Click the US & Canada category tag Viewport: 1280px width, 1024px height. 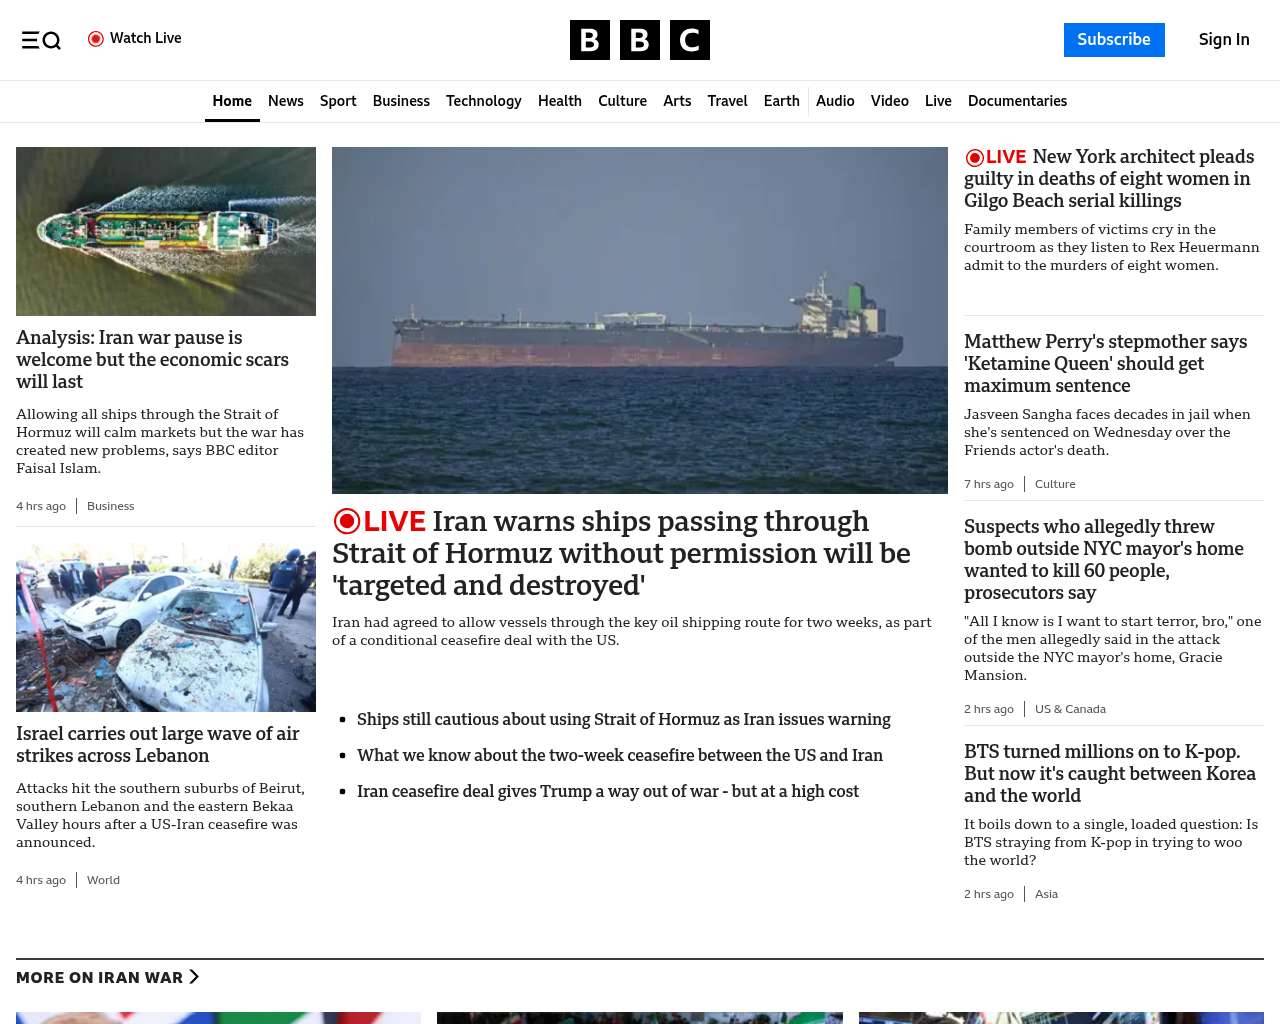point(1070,709)
